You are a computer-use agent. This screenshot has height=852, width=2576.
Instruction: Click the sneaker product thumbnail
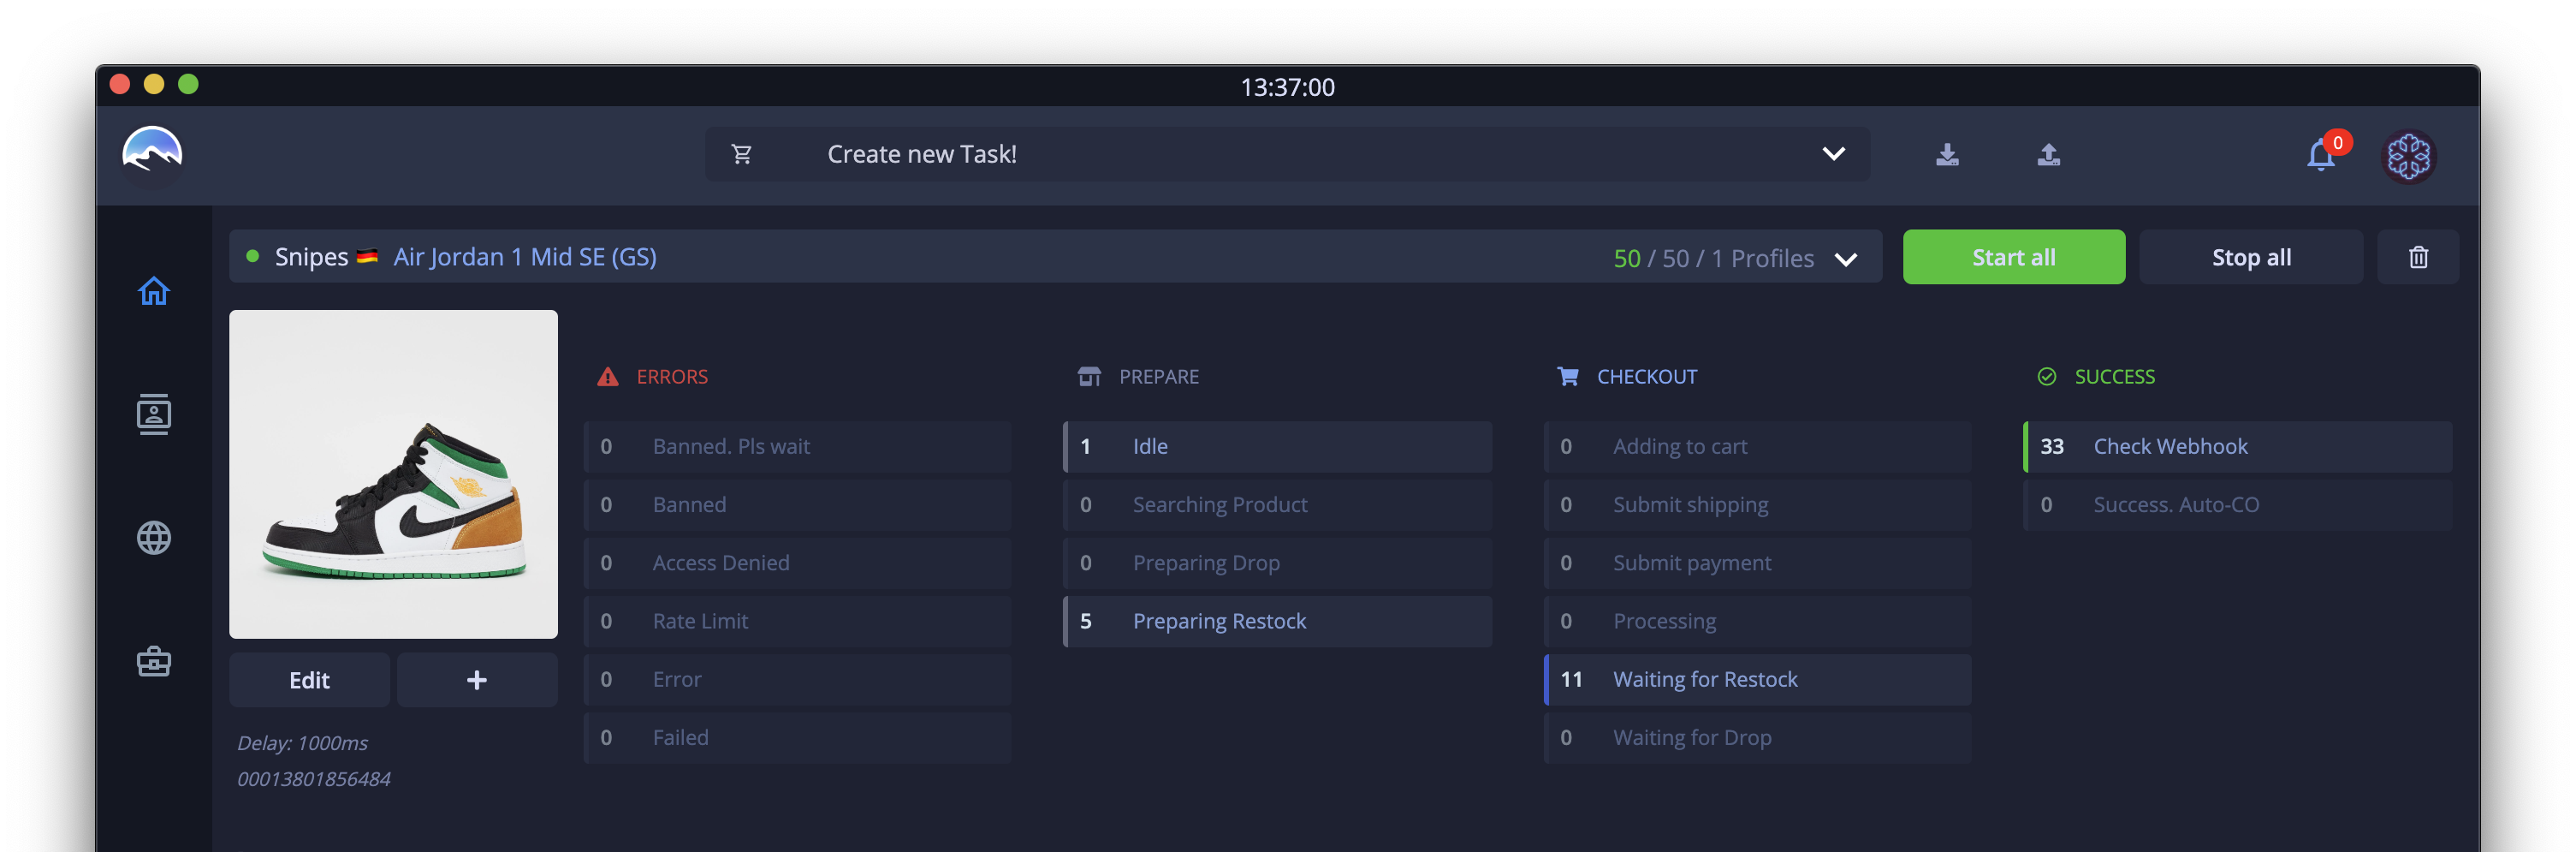coord(393,474)
